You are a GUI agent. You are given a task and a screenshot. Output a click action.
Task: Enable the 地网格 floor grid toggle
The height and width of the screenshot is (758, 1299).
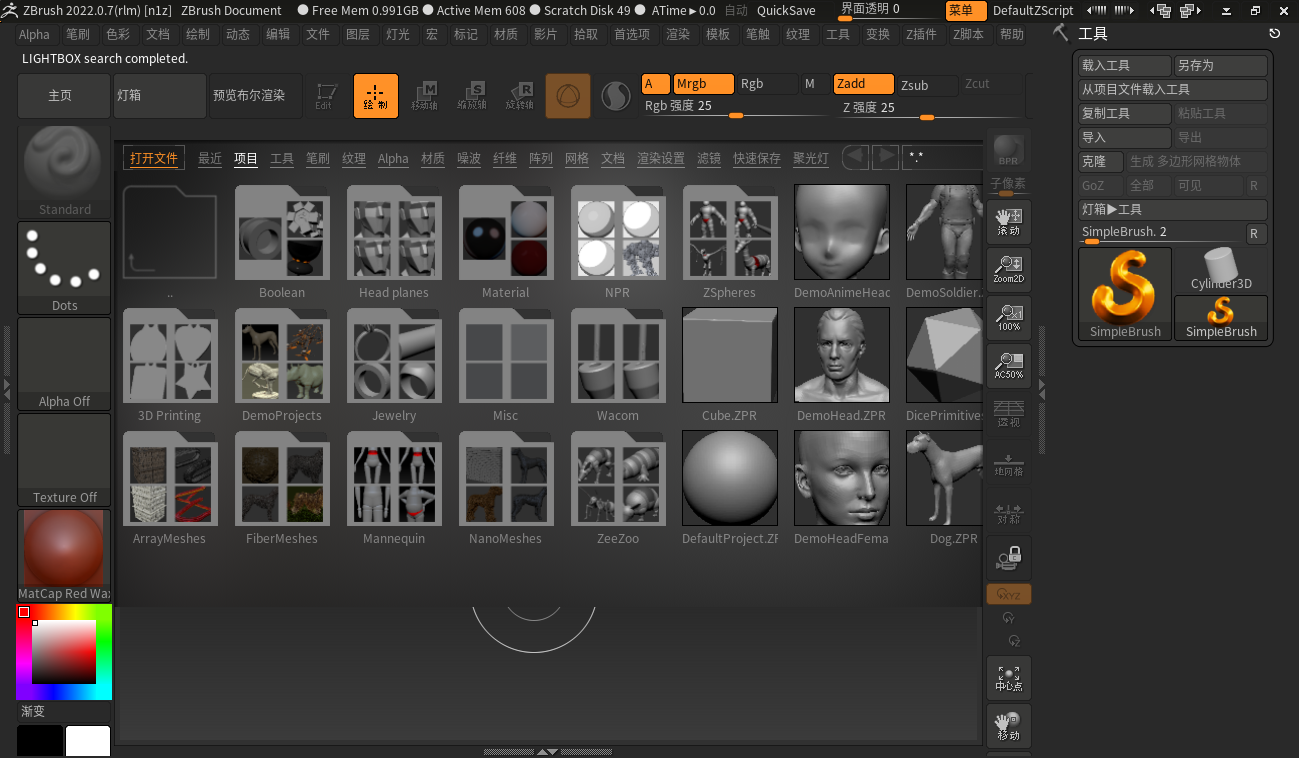(1008, 465)
